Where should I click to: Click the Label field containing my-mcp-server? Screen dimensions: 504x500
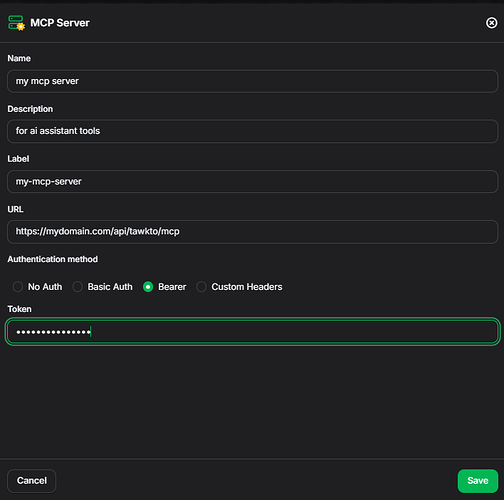click(252, 182)
